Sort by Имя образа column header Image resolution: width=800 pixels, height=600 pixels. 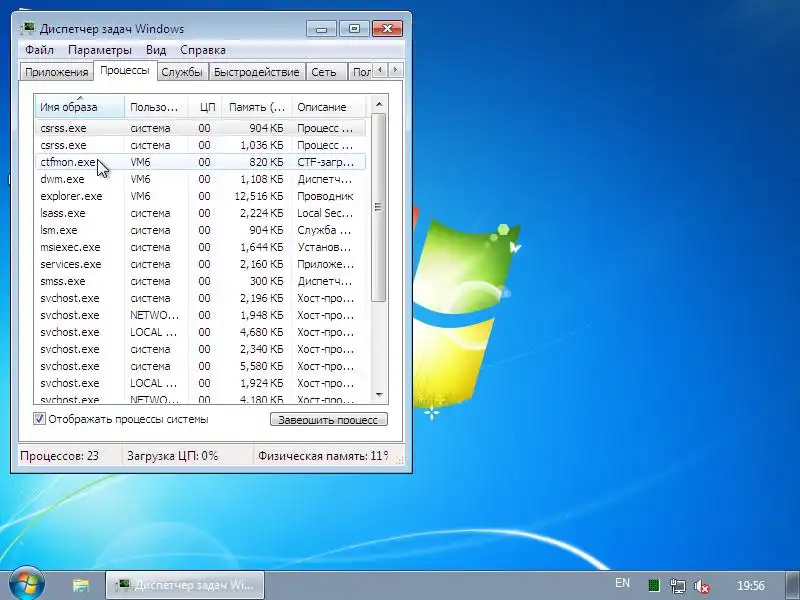click(x=80, y=107)
